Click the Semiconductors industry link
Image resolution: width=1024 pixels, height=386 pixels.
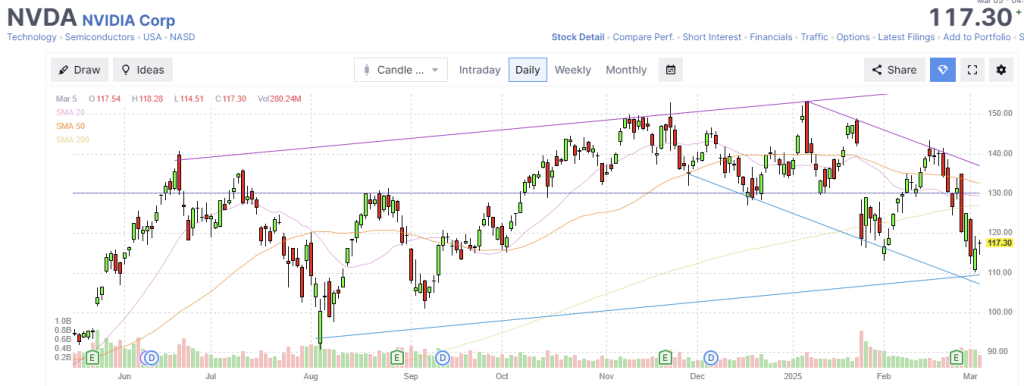(99, 37)
